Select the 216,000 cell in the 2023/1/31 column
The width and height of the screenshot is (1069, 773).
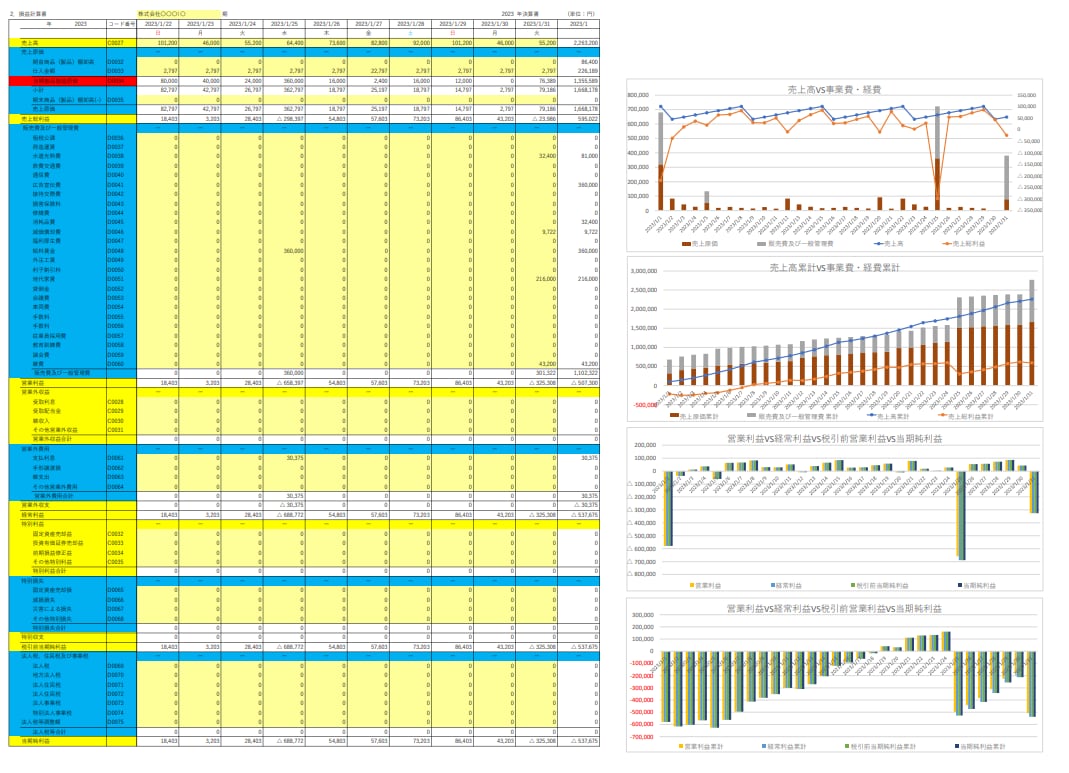[537, 279]
